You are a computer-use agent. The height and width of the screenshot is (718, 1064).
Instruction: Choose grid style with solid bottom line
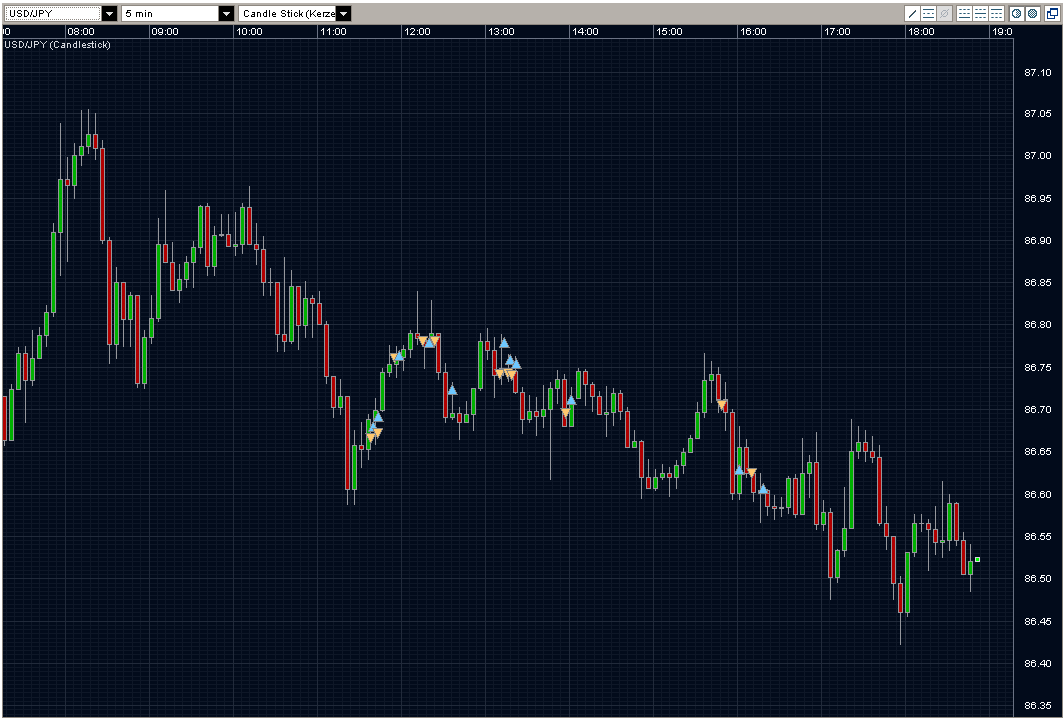pos(964,14)
